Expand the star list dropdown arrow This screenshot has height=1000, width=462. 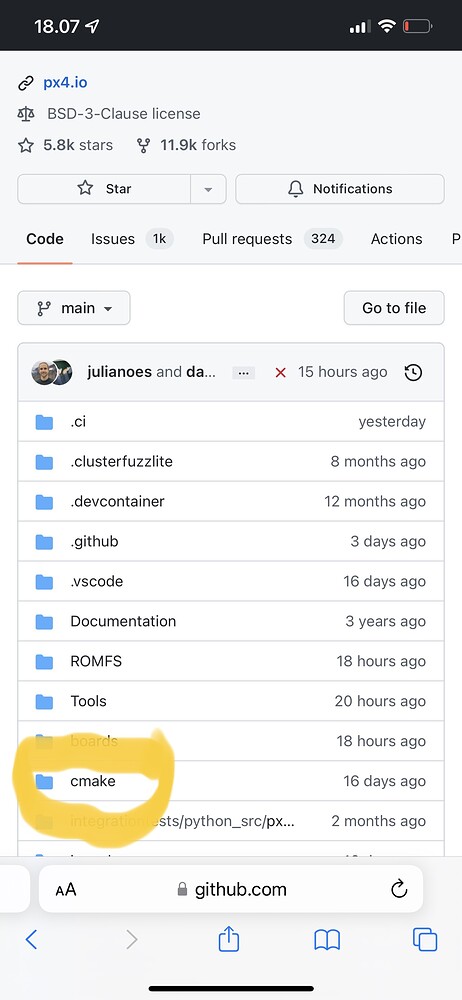208,189
